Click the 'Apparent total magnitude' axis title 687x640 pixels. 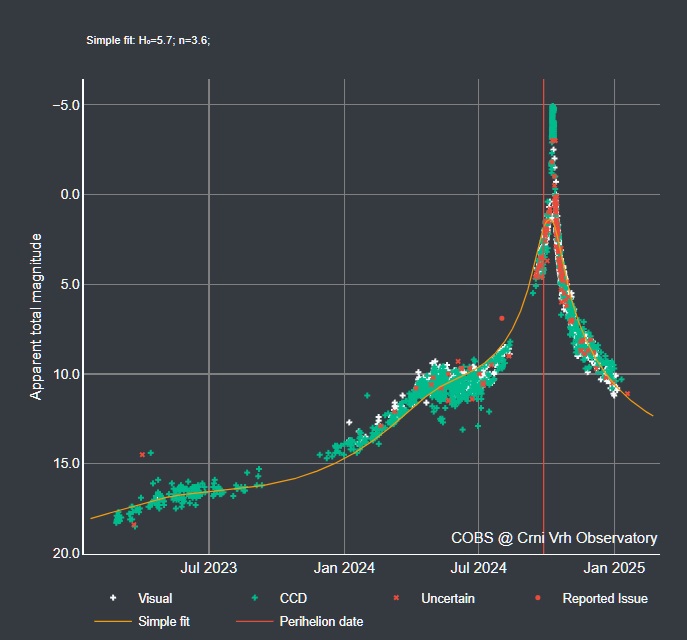(x=36, y=316)
